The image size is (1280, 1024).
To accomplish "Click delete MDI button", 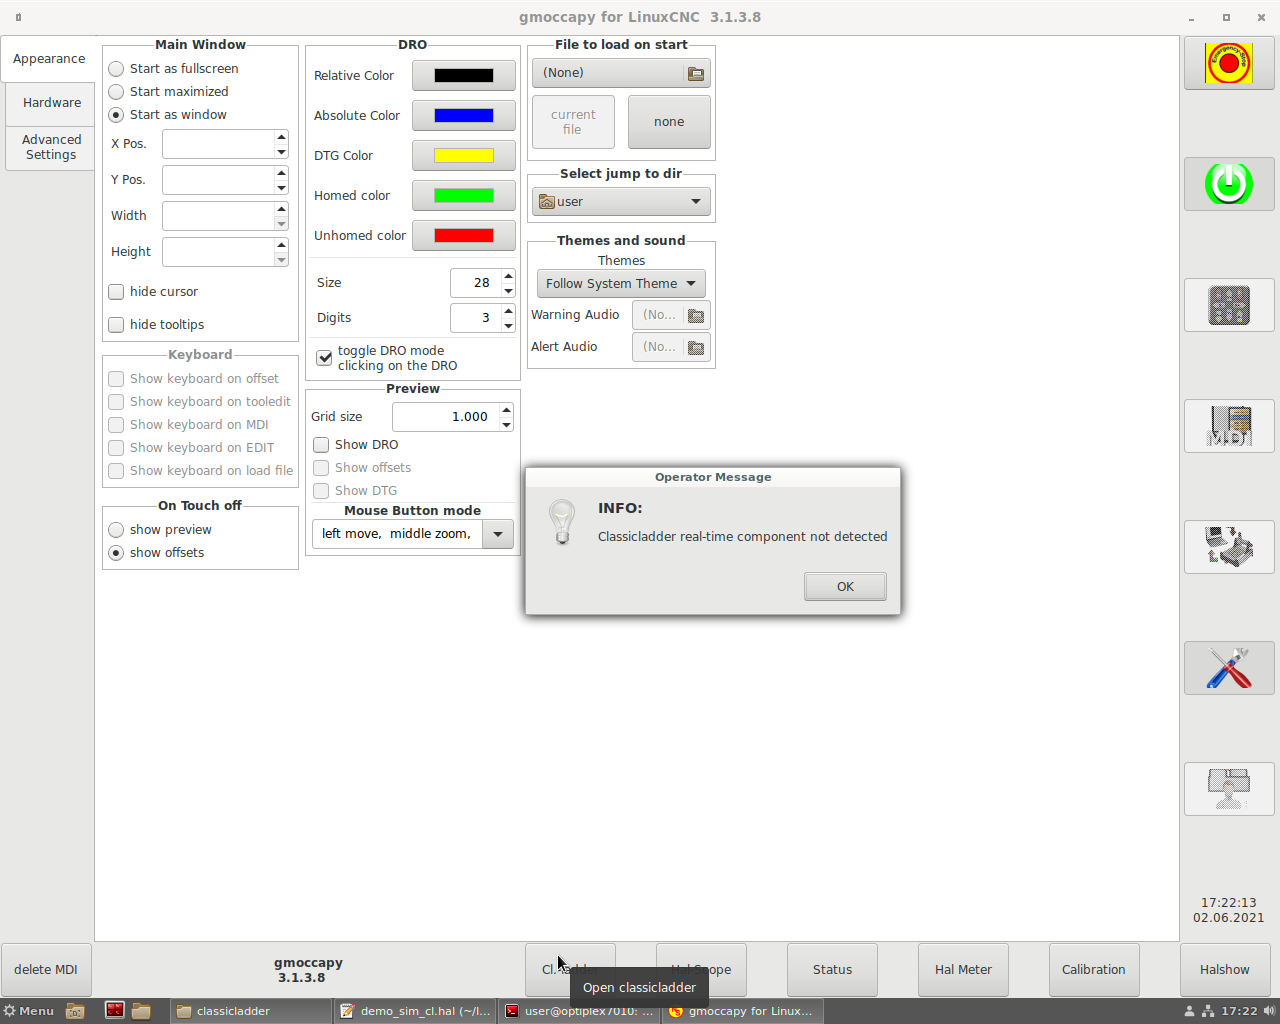I will coord(46,970).
